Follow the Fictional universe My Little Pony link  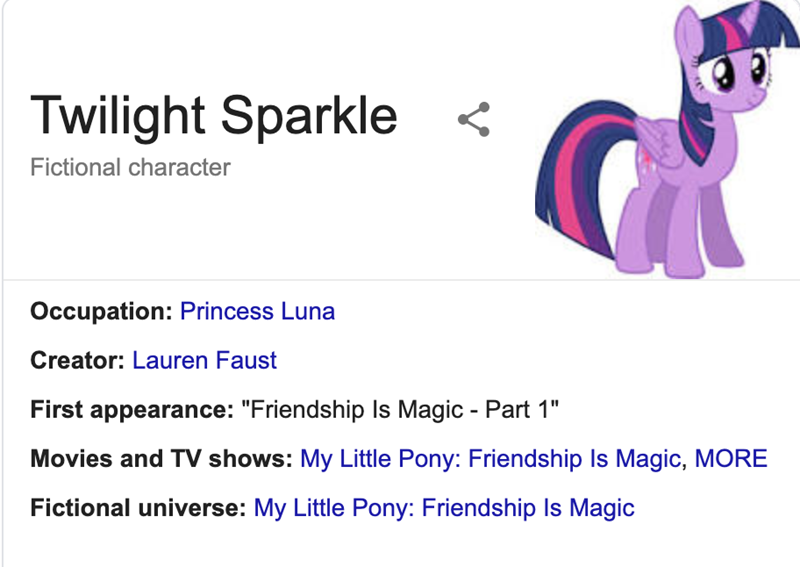444,508
